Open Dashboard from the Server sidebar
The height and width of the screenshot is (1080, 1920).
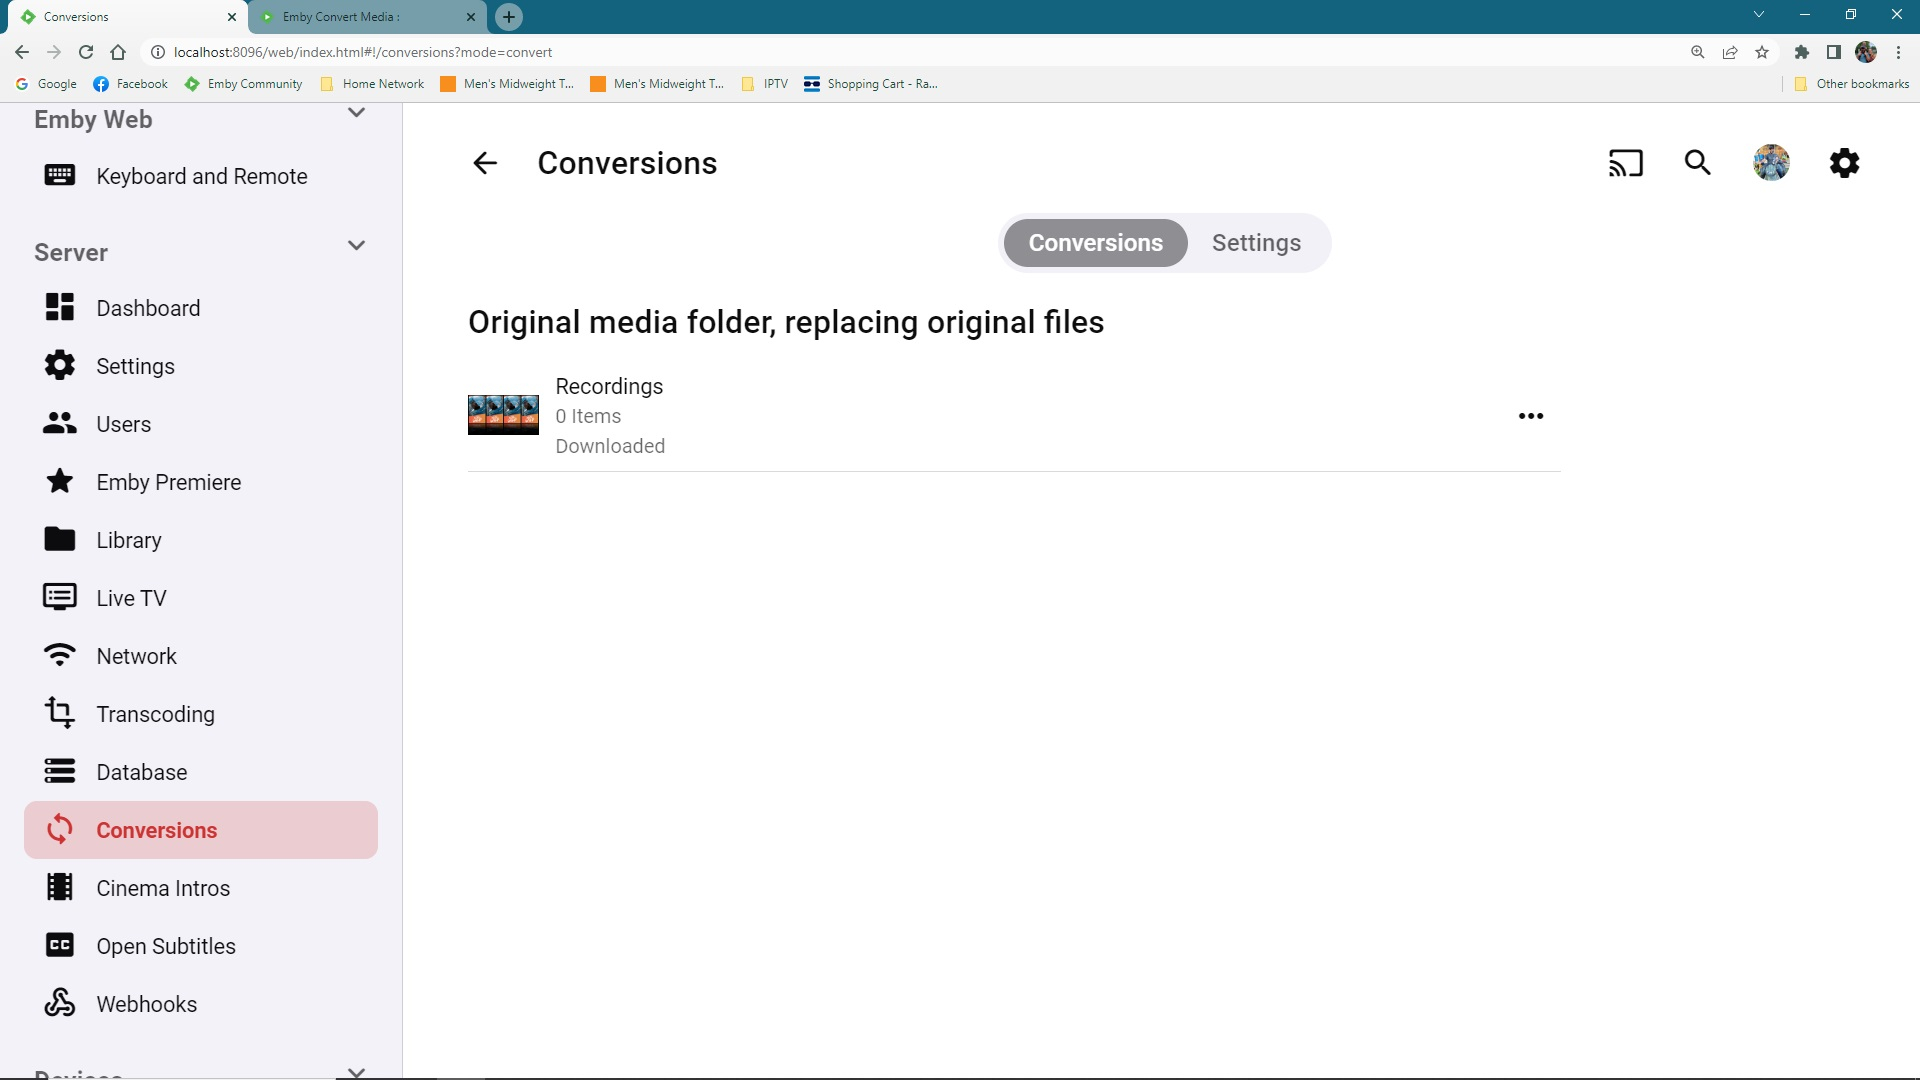(147, 308)
